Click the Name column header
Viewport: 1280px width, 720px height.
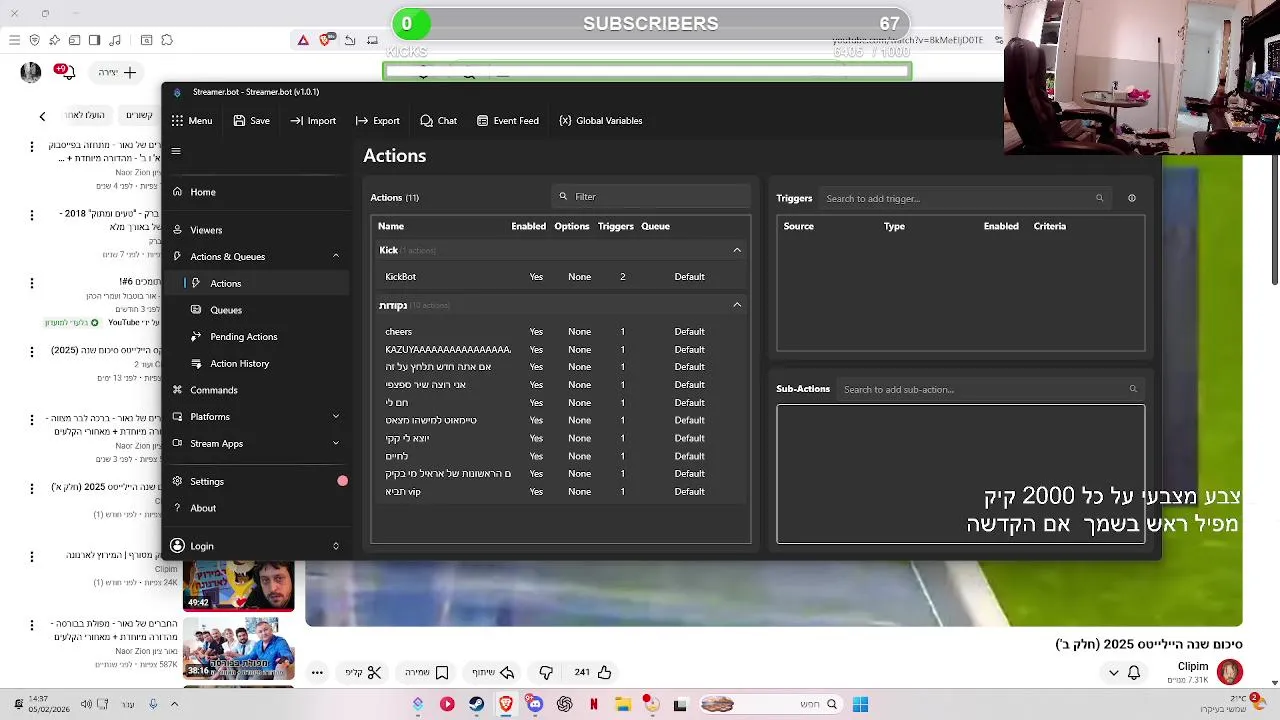coord(391,226)
